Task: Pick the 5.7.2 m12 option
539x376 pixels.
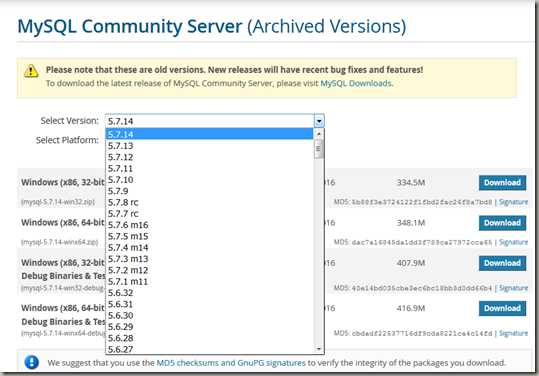Action: coord(209,270)
